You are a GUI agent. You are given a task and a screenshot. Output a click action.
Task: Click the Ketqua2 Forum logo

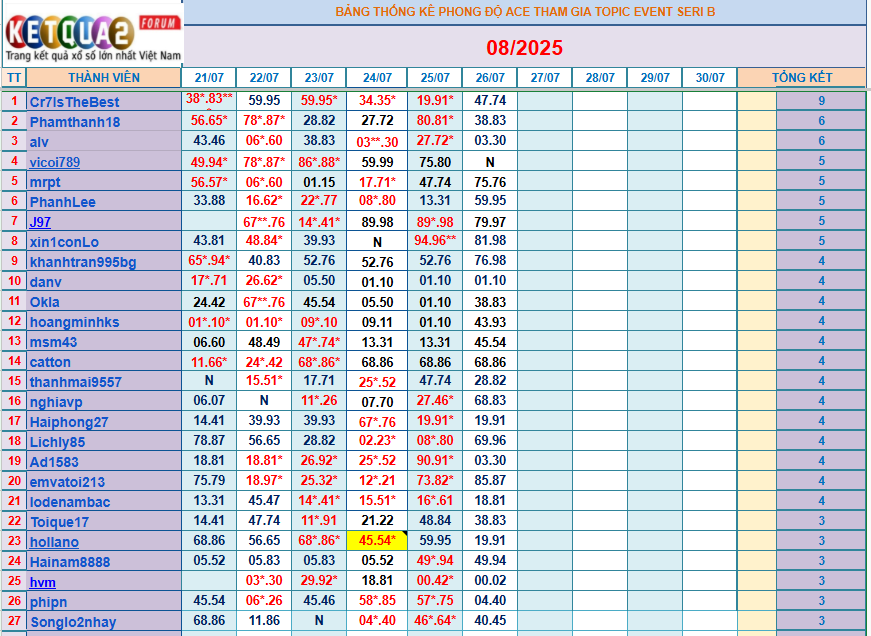93,35
